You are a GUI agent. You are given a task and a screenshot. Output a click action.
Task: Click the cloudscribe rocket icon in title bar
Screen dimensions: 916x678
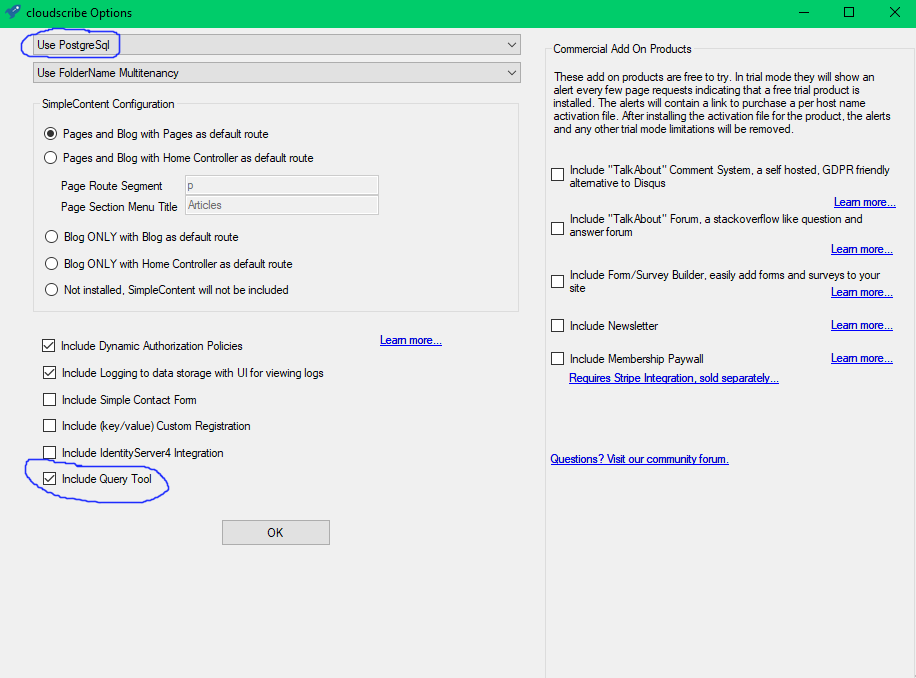[x=12, y=13]
